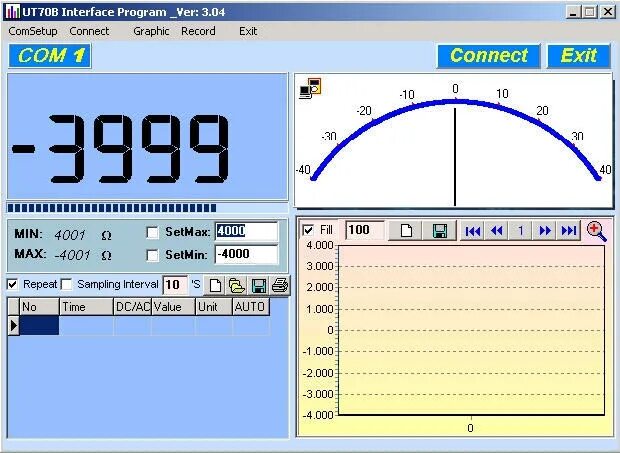The height and width of the screenshot is (453, 620).
Task: Uncheck the Repeat checkbox
Action: (x=13, y=284)
